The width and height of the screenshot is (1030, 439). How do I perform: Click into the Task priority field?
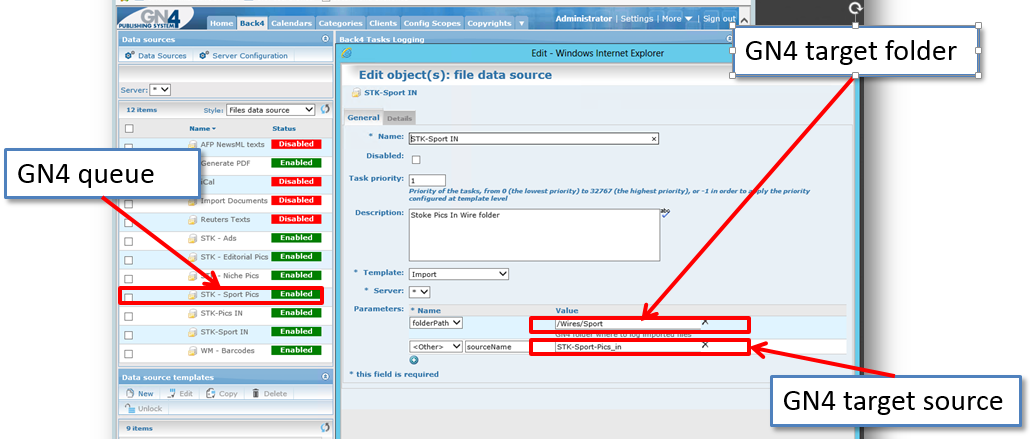427,180
